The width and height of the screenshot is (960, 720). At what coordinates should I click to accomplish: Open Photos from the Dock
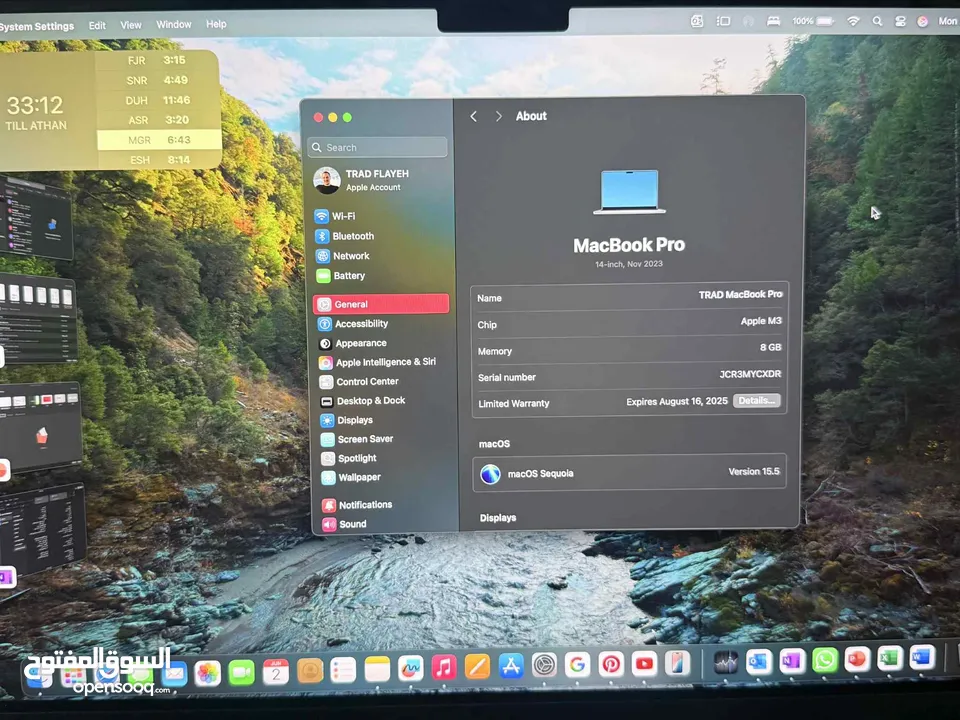208,674
